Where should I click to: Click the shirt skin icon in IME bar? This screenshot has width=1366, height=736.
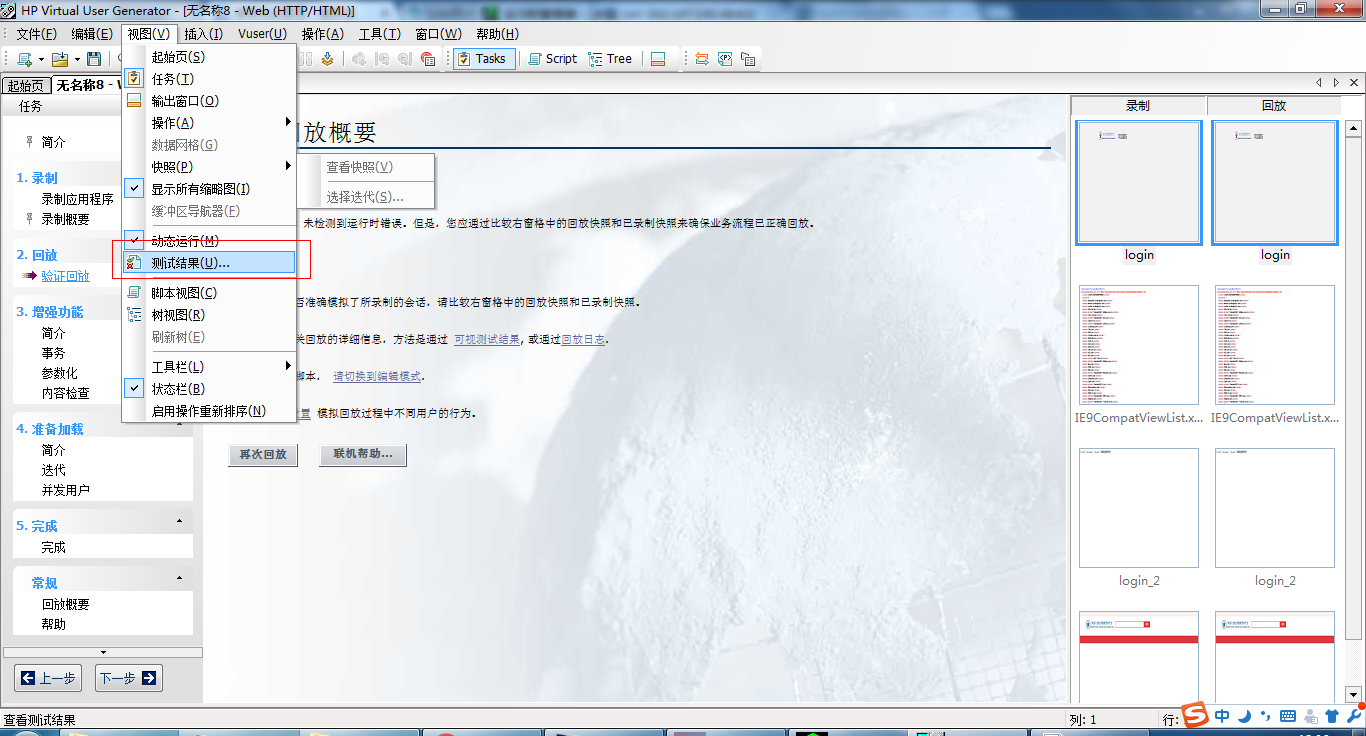point(1331,716)
